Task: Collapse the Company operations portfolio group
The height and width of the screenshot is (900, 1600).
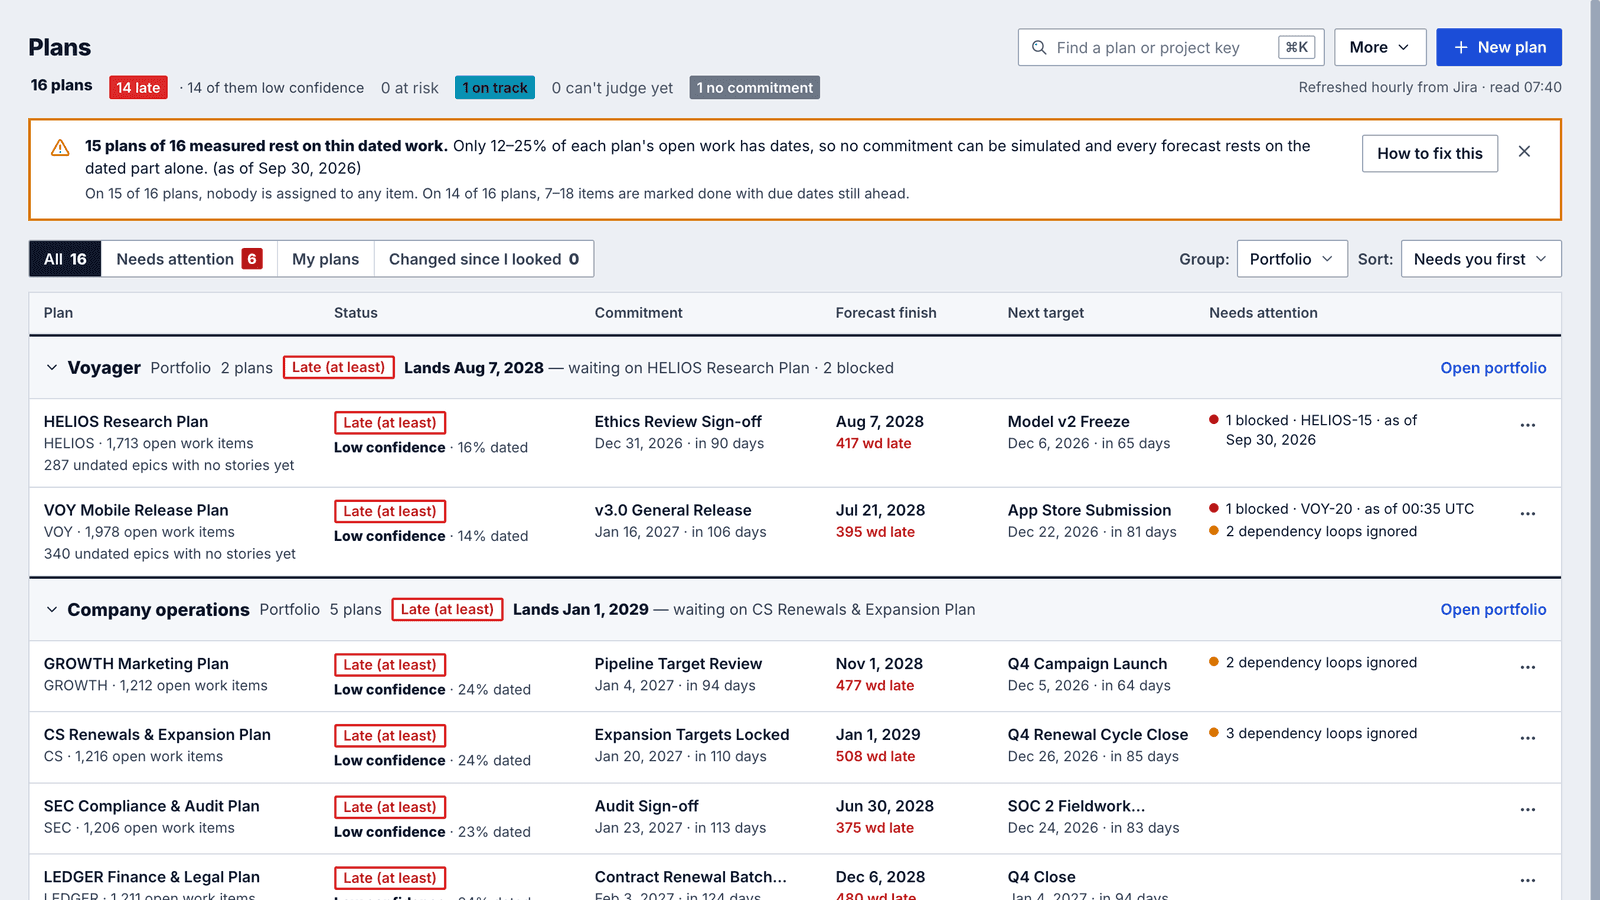Action: 52,609
